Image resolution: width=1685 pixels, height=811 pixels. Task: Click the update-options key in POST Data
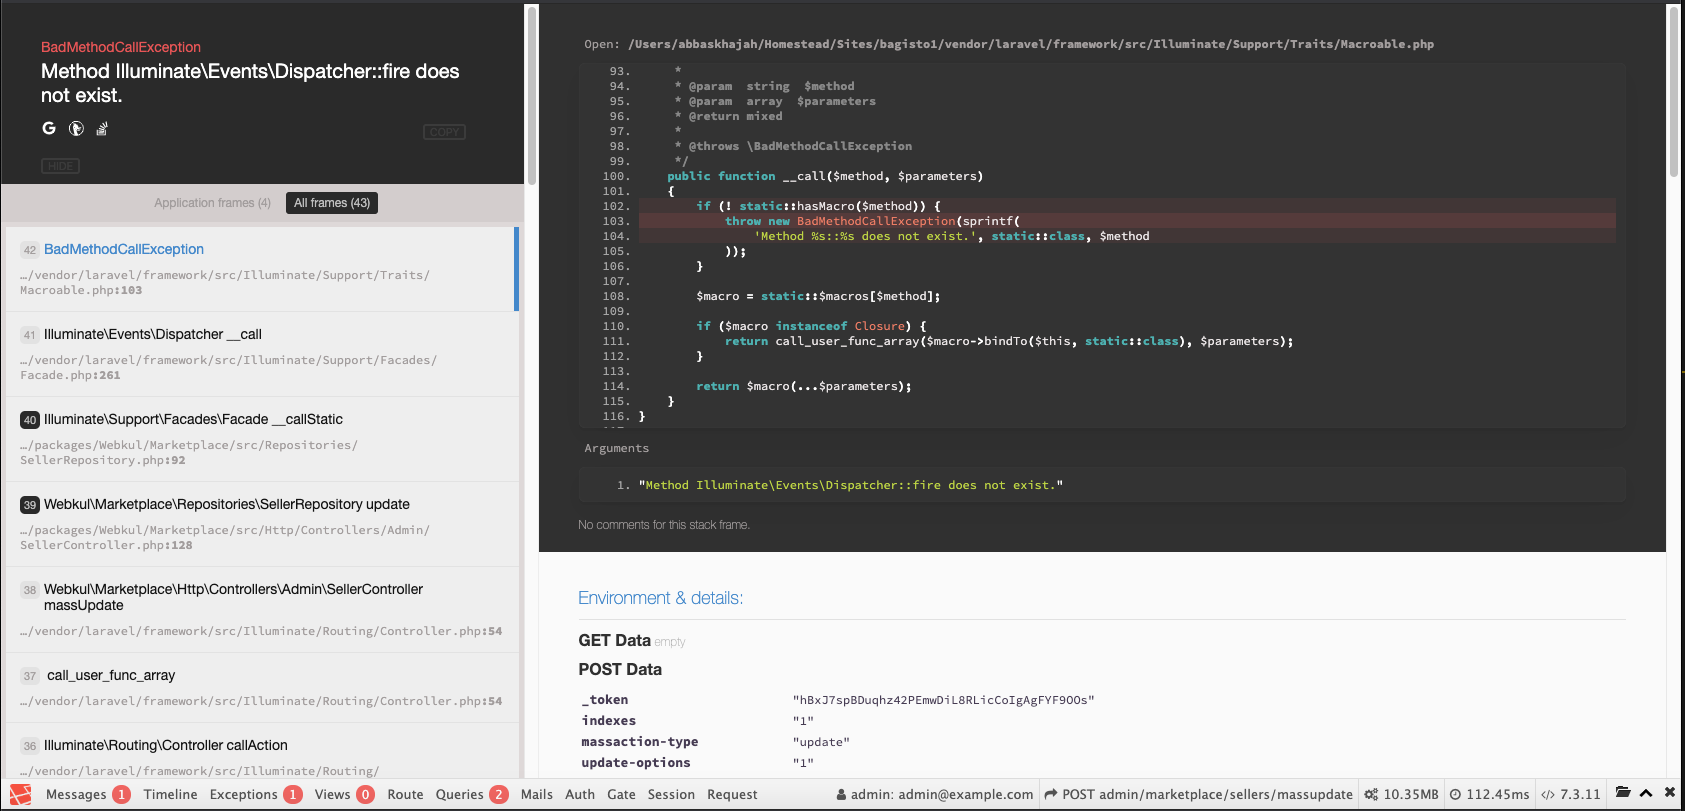tap(636, 763)
